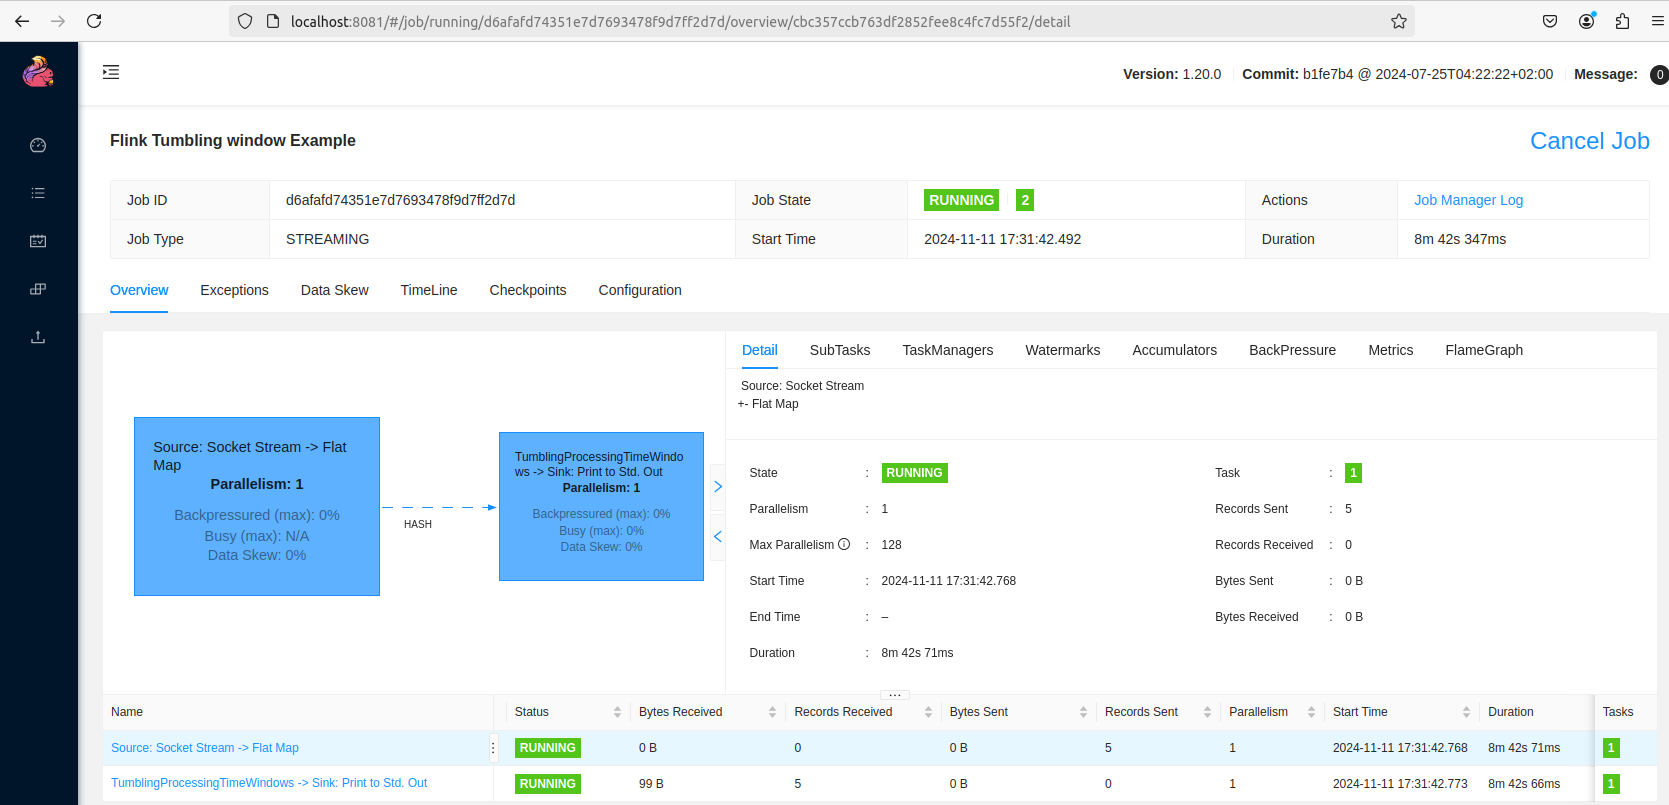Open the browser account icon

click(1587, 21)
